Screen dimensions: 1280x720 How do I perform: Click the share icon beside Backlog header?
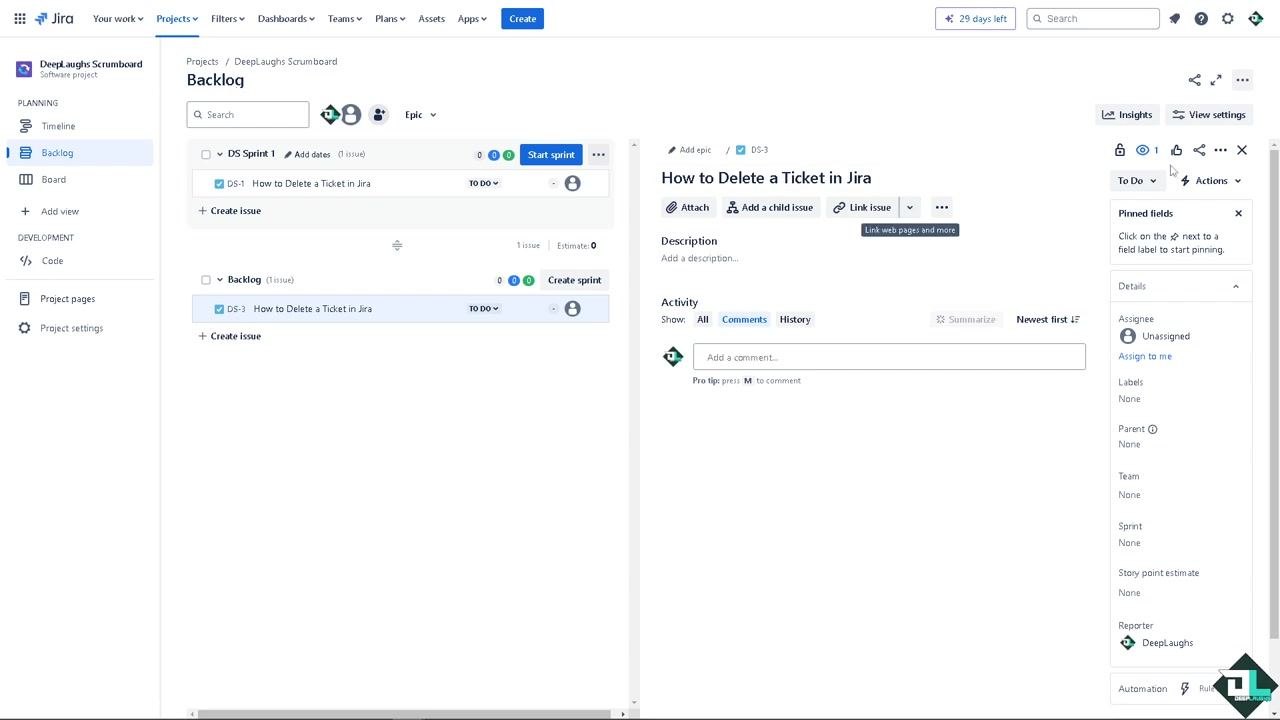[1194, 80]
